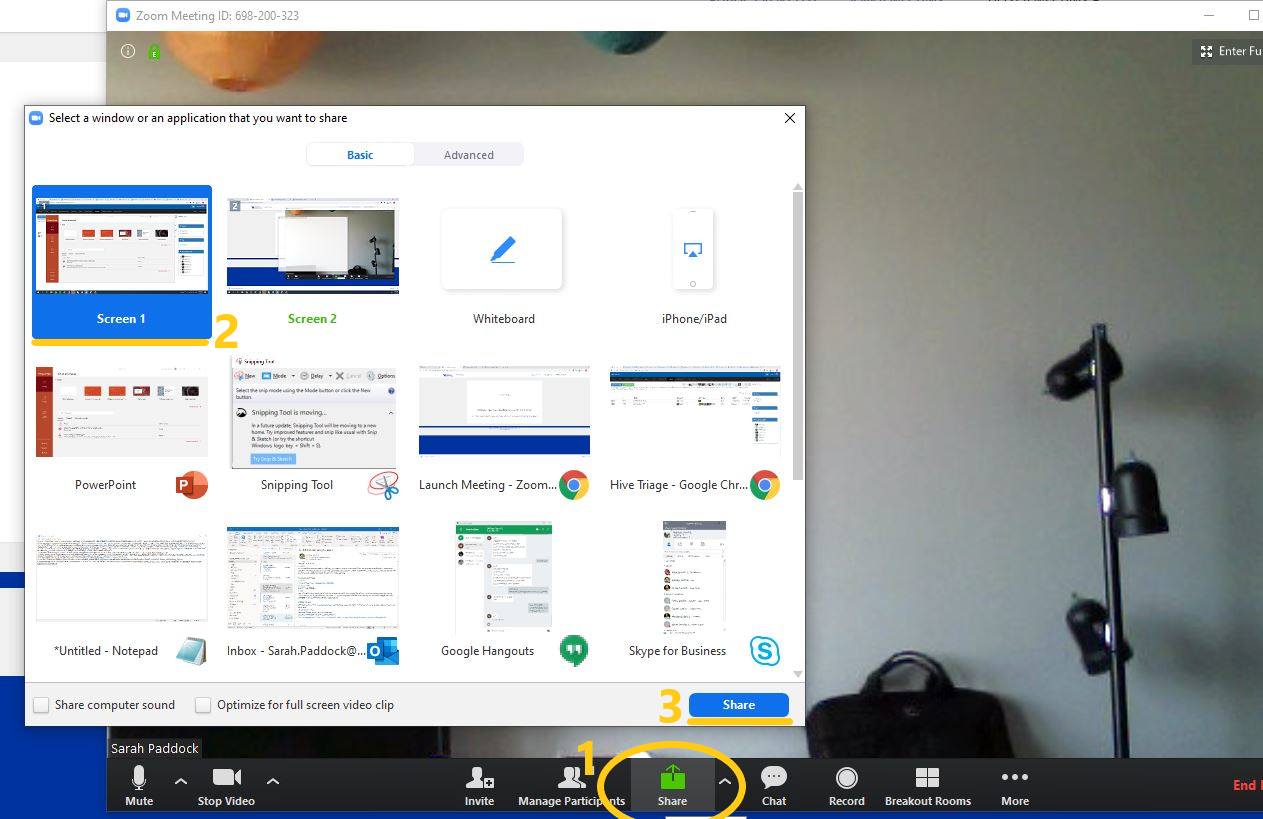This screenshot has width=1263, height=819.
Task: Select the Hive Triage - Google Chrome window thumbnail
Action: [x=695, y=411]
